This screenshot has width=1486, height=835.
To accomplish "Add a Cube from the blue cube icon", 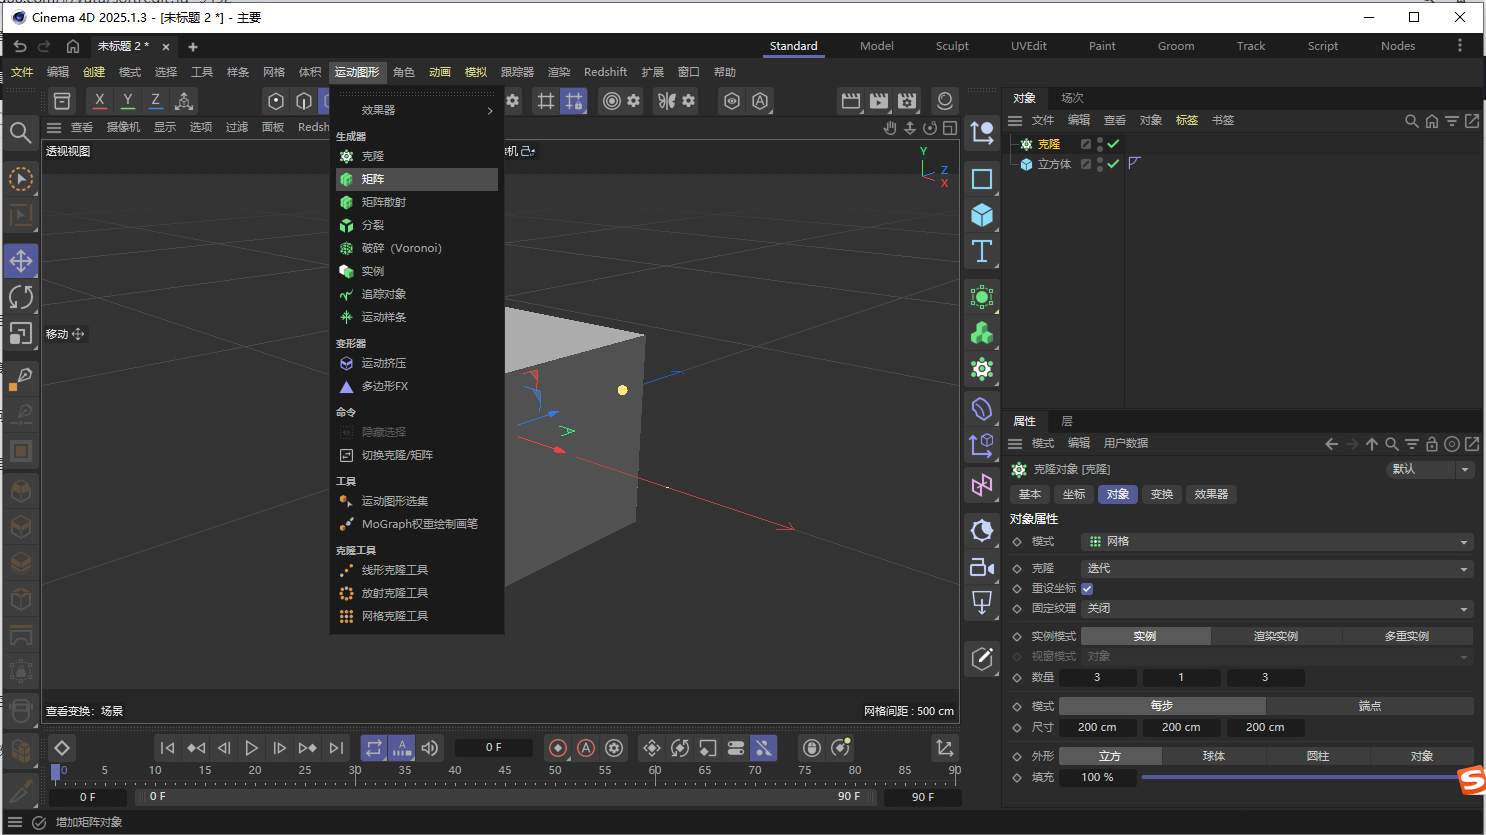I will click(x=982, y=215).
